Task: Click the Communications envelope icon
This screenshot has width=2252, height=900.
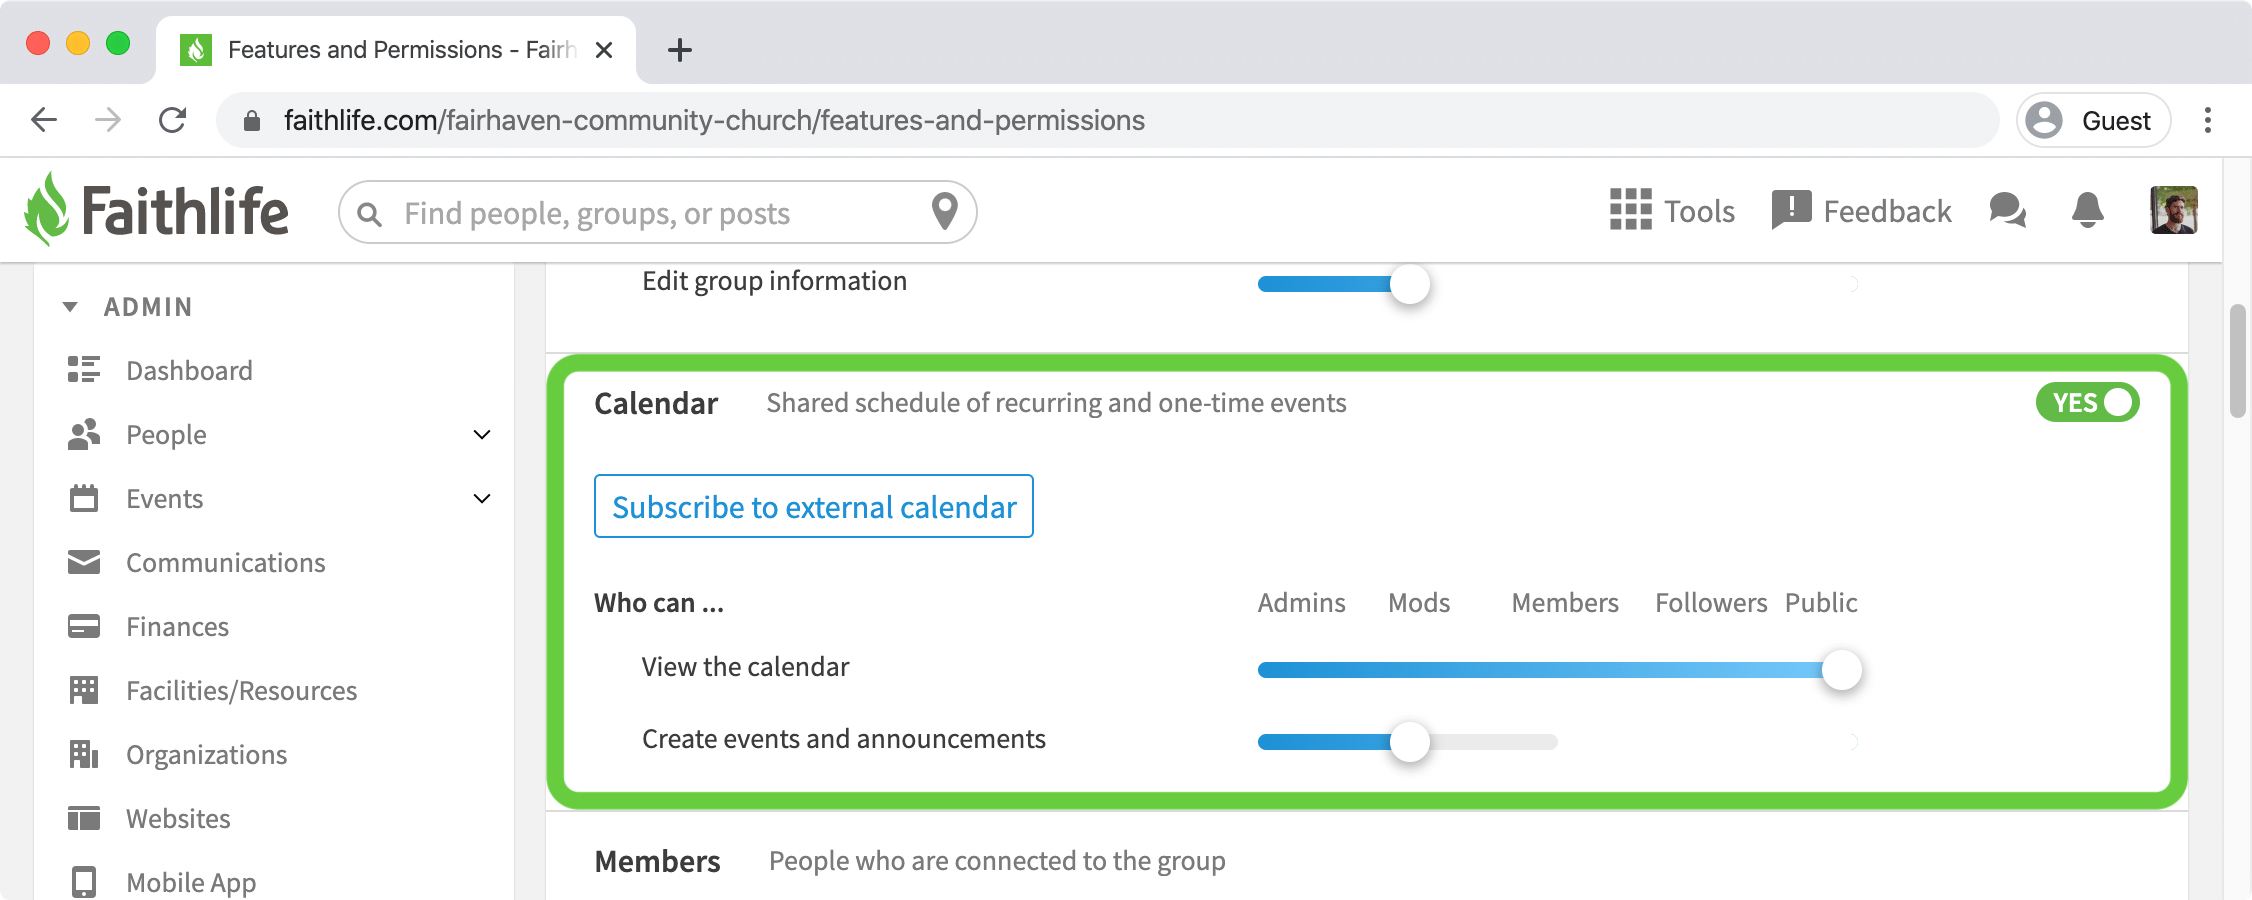Action: coord(84,562)
